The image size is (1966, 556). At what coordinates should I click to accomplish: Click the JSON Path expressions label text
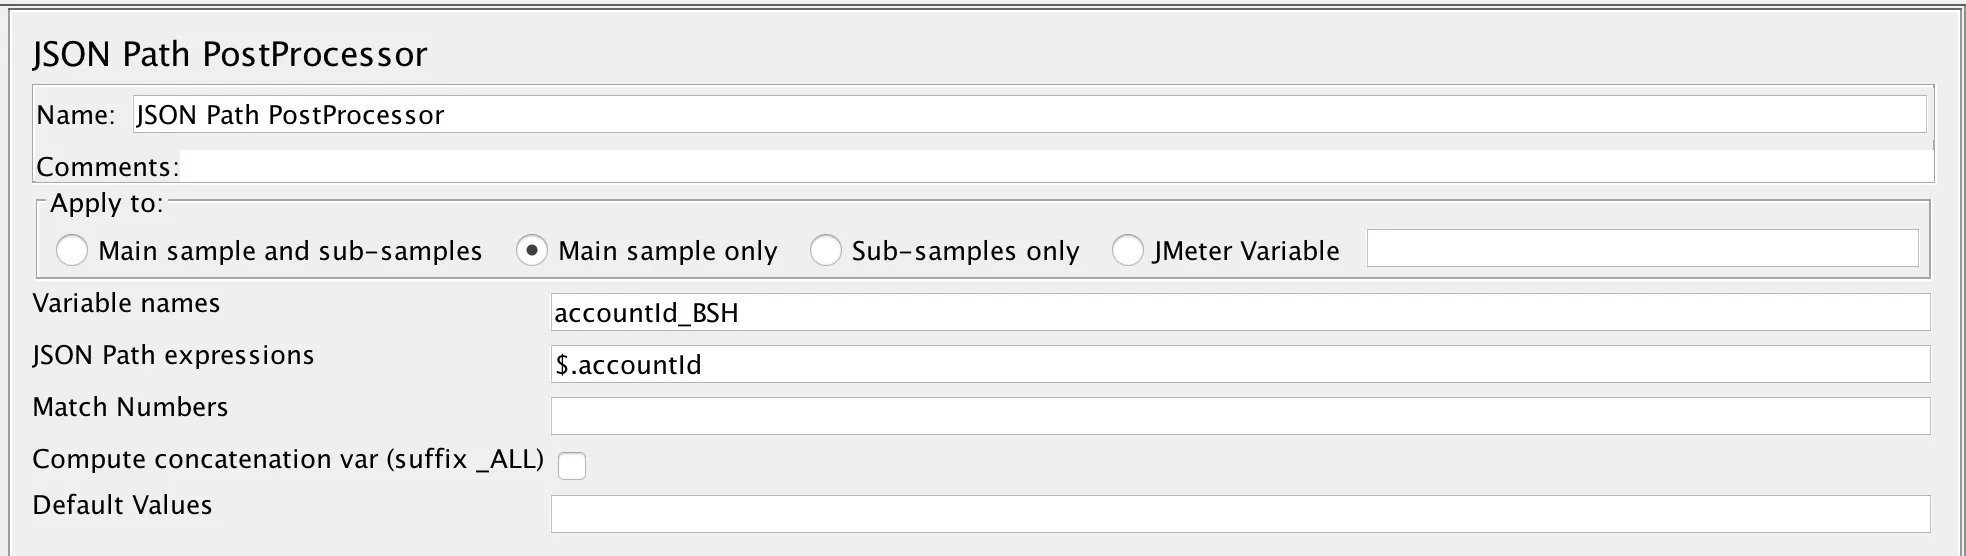click(173, 355)
